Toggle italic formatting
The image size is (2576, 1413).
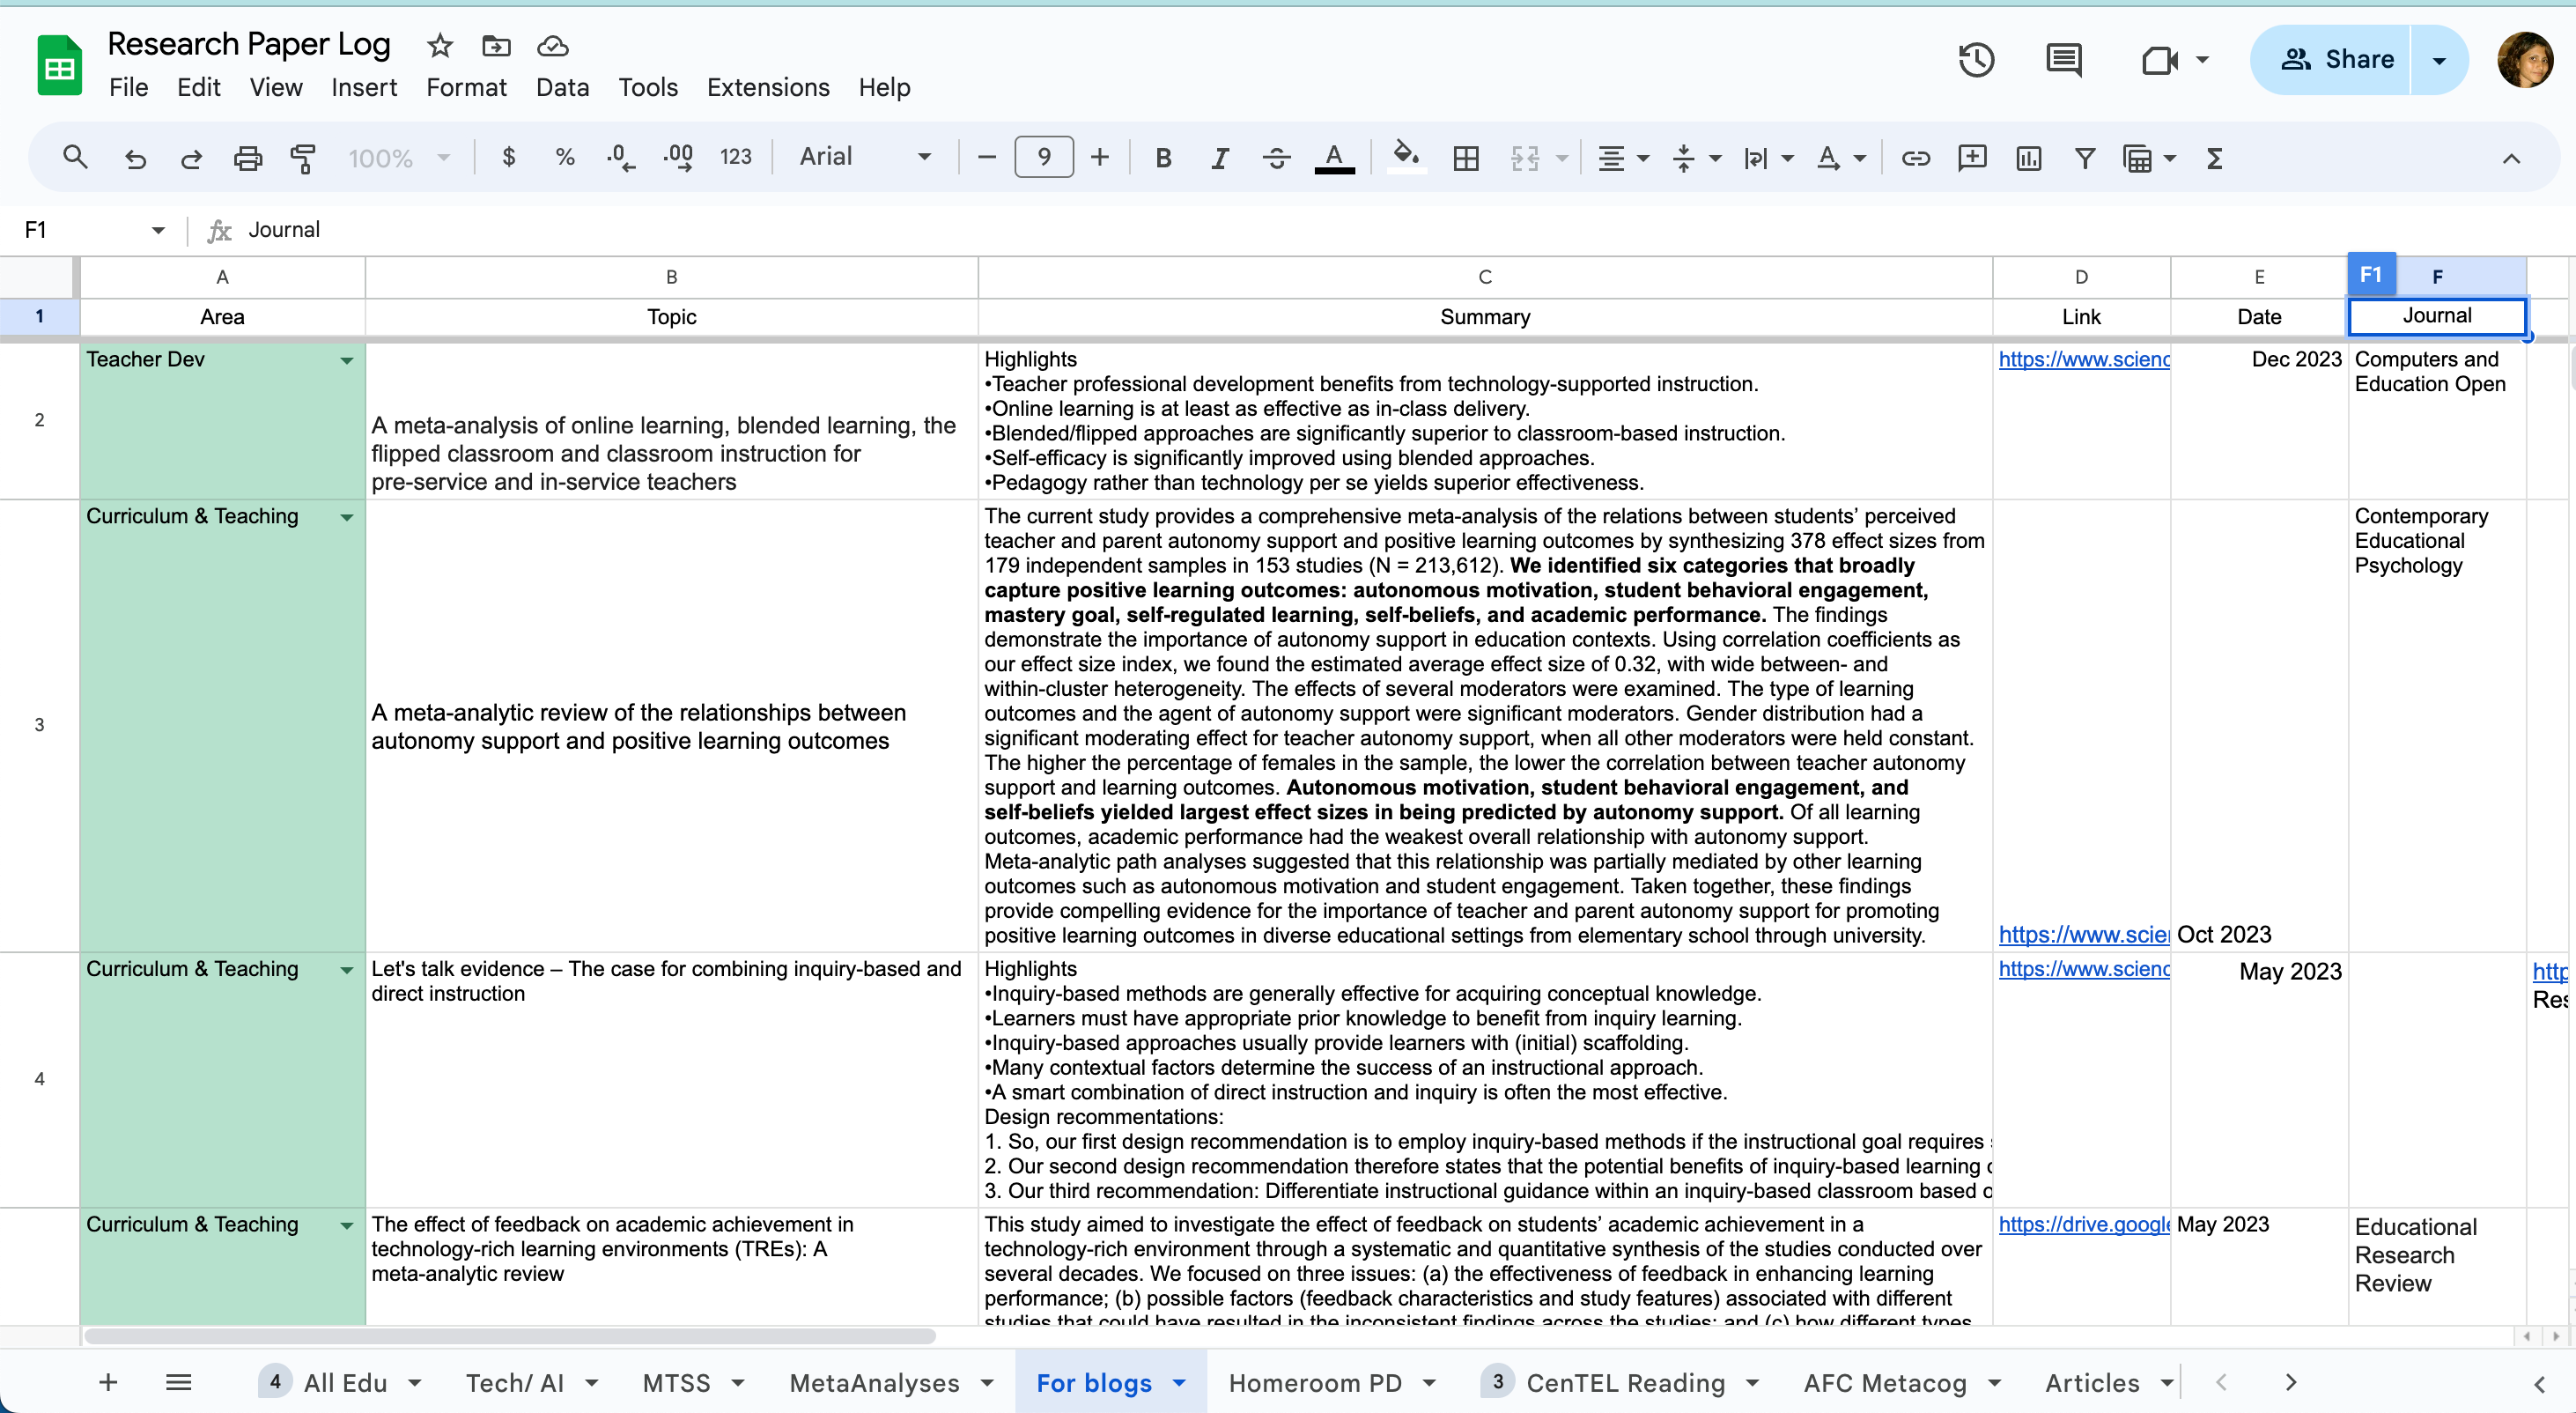coord(1220,157)
